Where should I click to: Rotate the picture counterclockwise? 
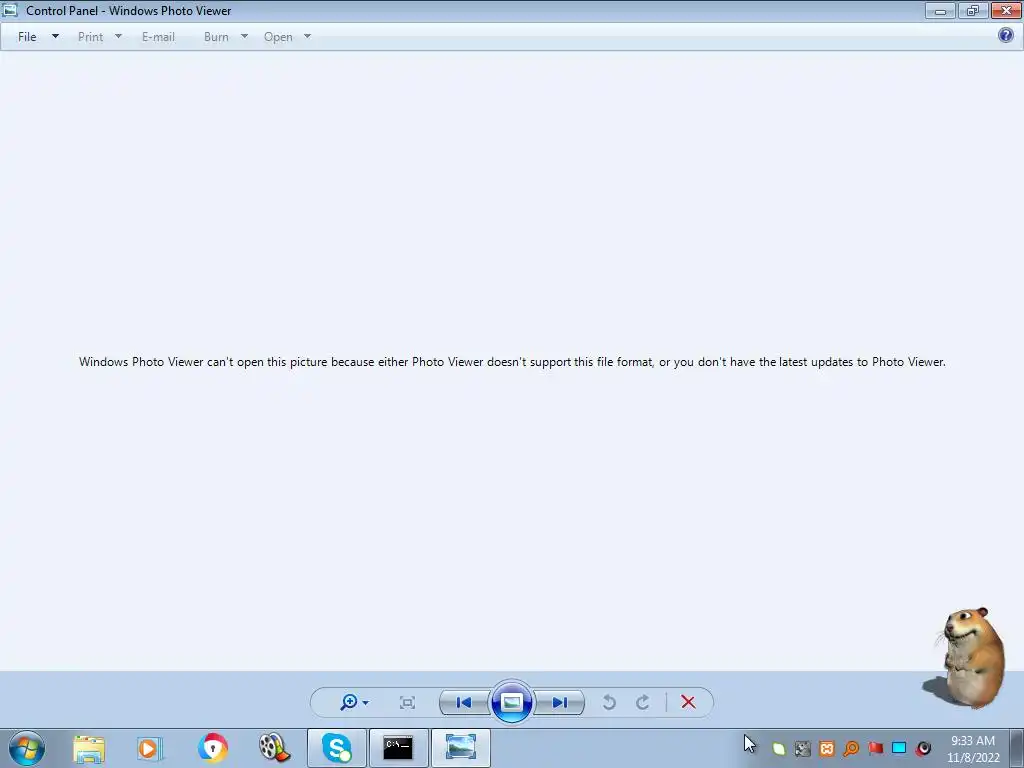609,702
